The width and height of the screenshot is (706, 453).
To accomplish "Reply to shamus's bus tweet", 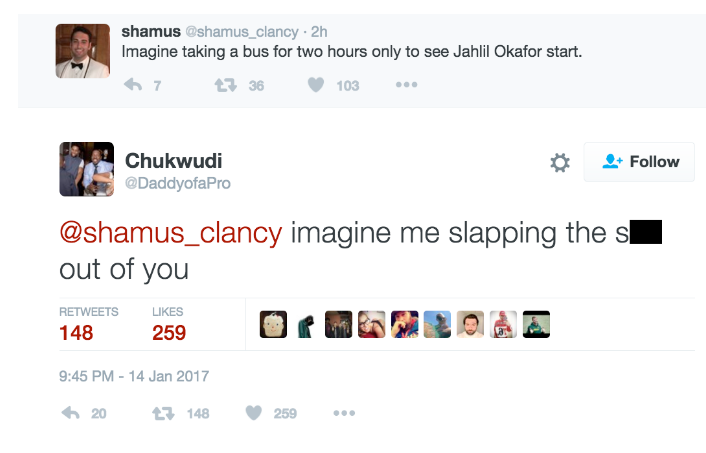I will coord(132,85).
